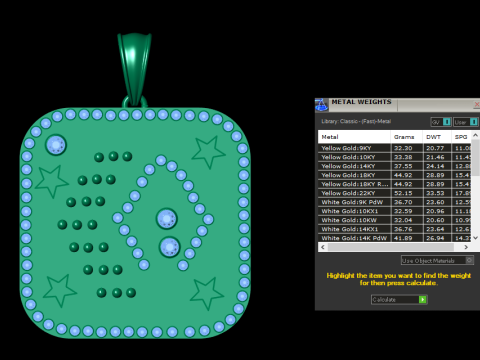Click the Metal Weights scale icon
Viewport: 480px width, 360px height.
click(321, 105)
